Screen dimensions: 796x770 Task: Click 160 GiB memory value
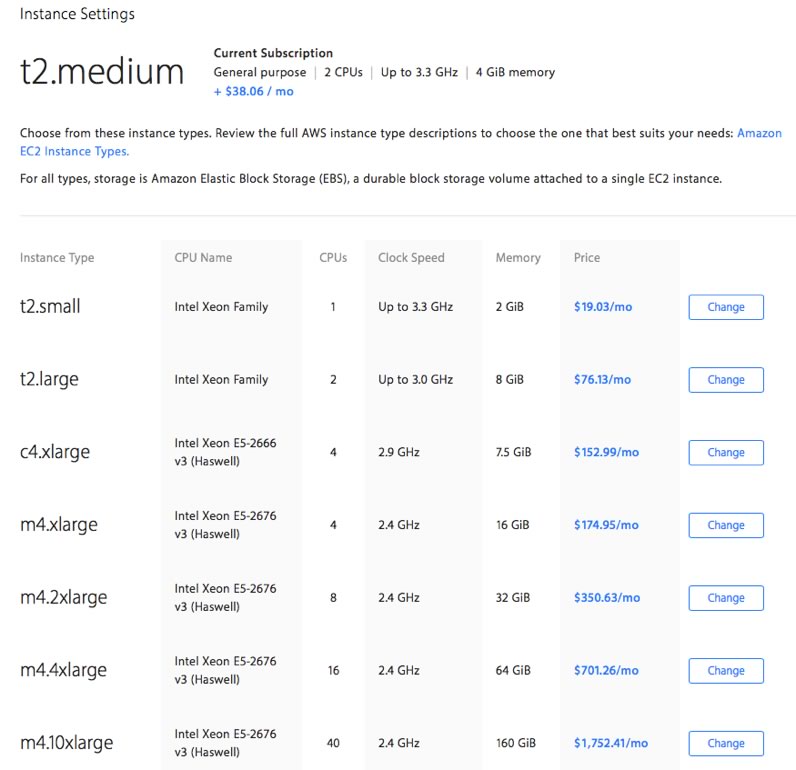pyautogui.click(x=516, y=743)
